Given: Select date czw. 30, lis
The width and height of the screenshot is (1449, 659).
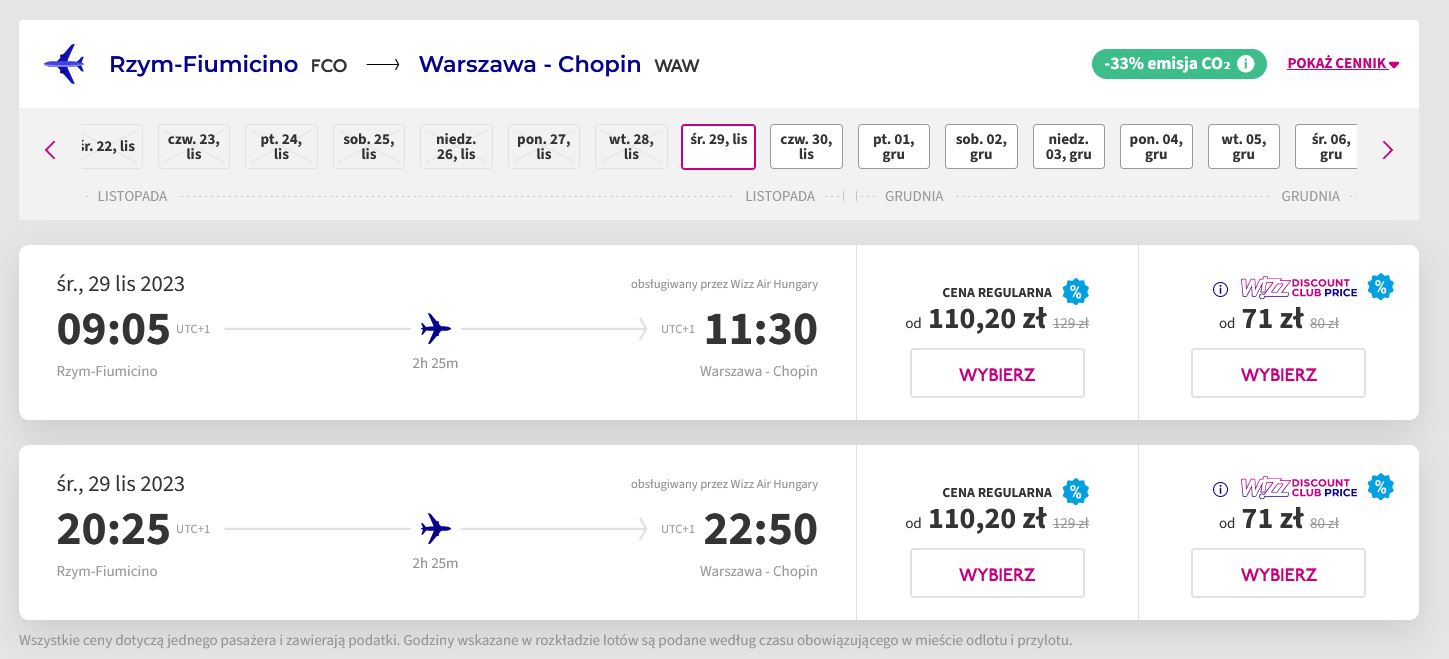Looking at the screenshot, I should click(806, 147).
